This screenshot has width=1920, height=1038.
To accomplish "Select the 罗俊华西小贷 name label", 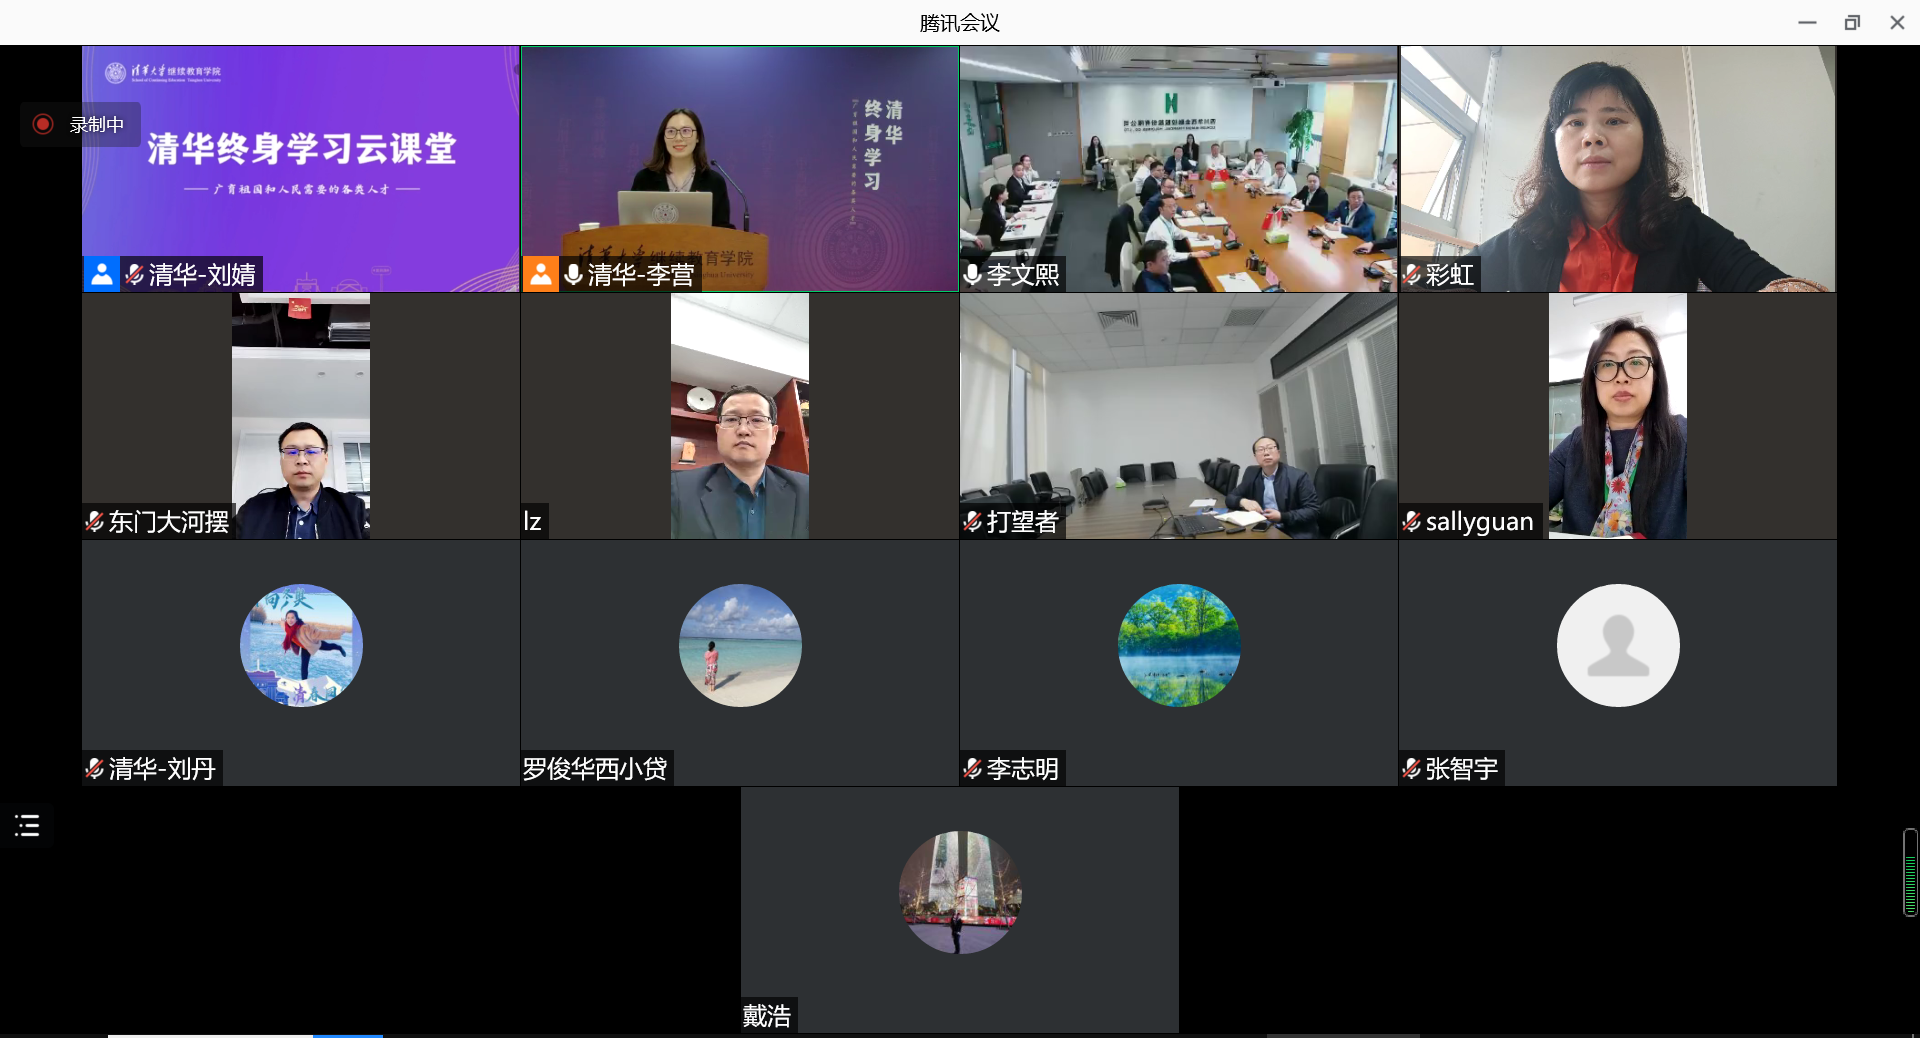I will tap(595, 768).
